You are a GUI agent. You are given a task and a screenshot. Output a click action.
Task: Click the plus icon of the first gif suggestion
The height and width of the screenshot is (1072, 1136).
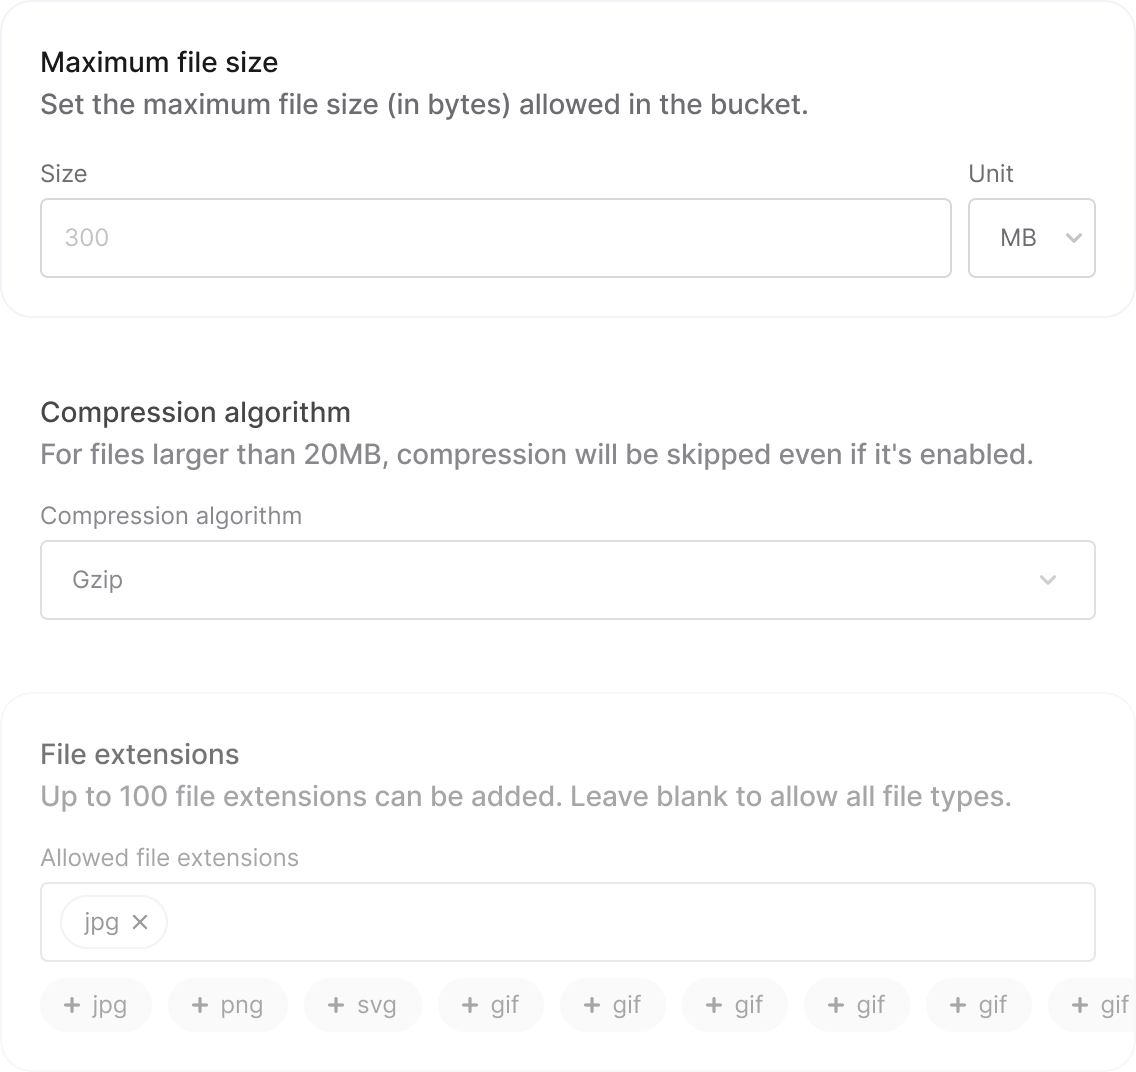pyautogui.click(x=469, y=1005)
